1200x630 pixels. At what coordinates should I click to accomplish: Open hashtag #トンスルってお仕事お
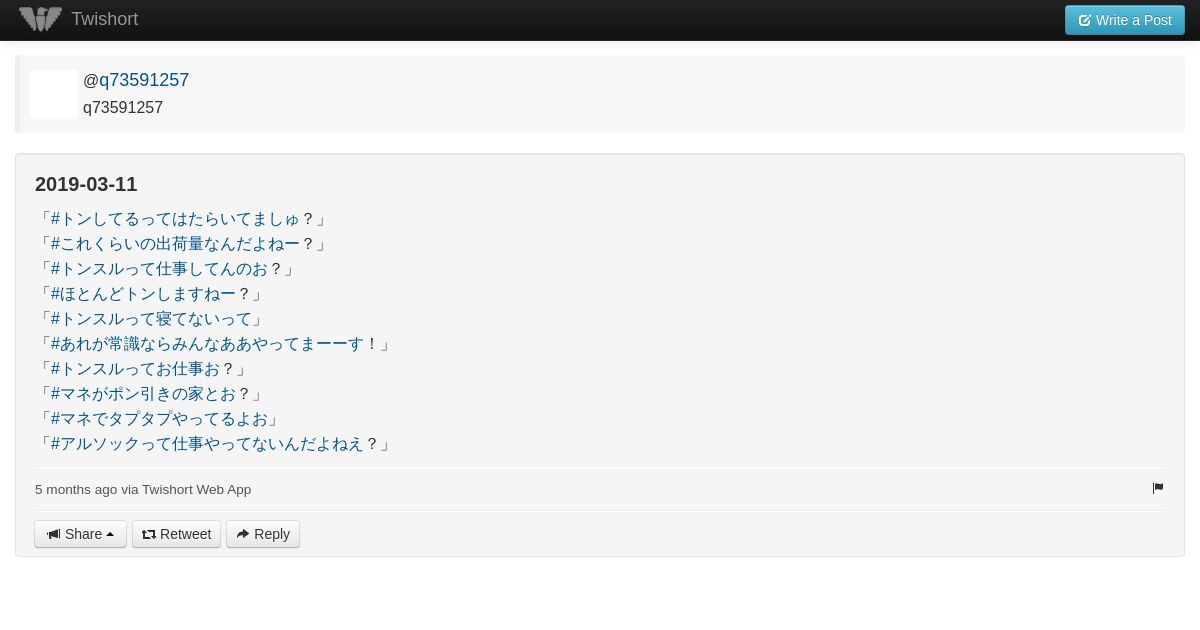point(135,369)
